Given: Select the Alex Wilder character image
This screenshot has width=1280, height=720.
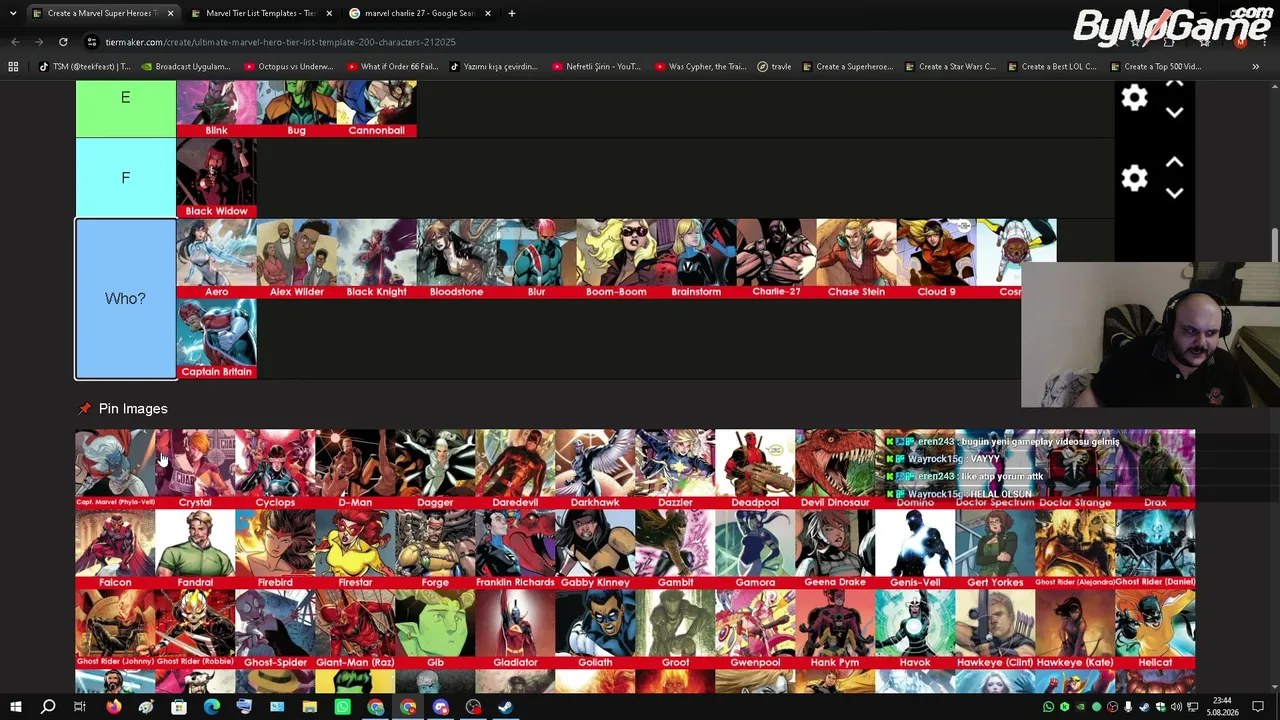Looking at the screenshot, I should 296,259.
